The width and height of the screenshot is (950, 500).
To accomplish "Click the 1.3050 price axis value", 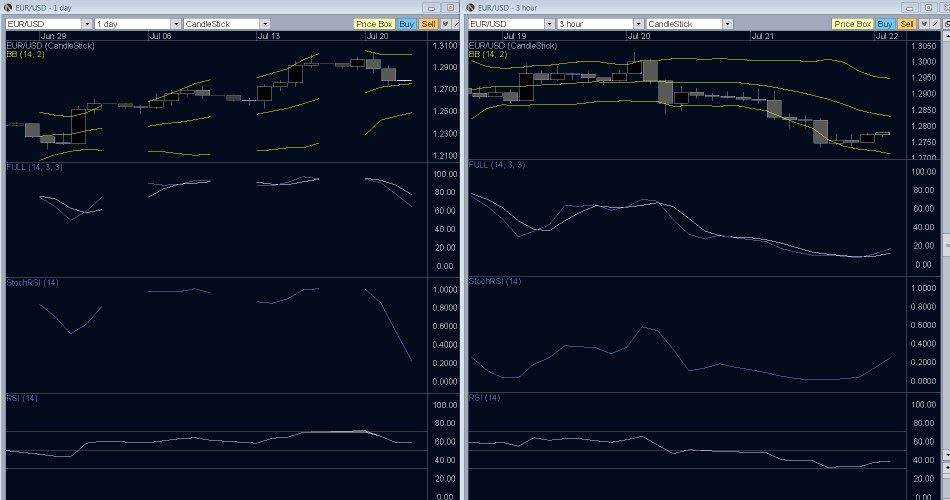I will [x=924, y=46].
